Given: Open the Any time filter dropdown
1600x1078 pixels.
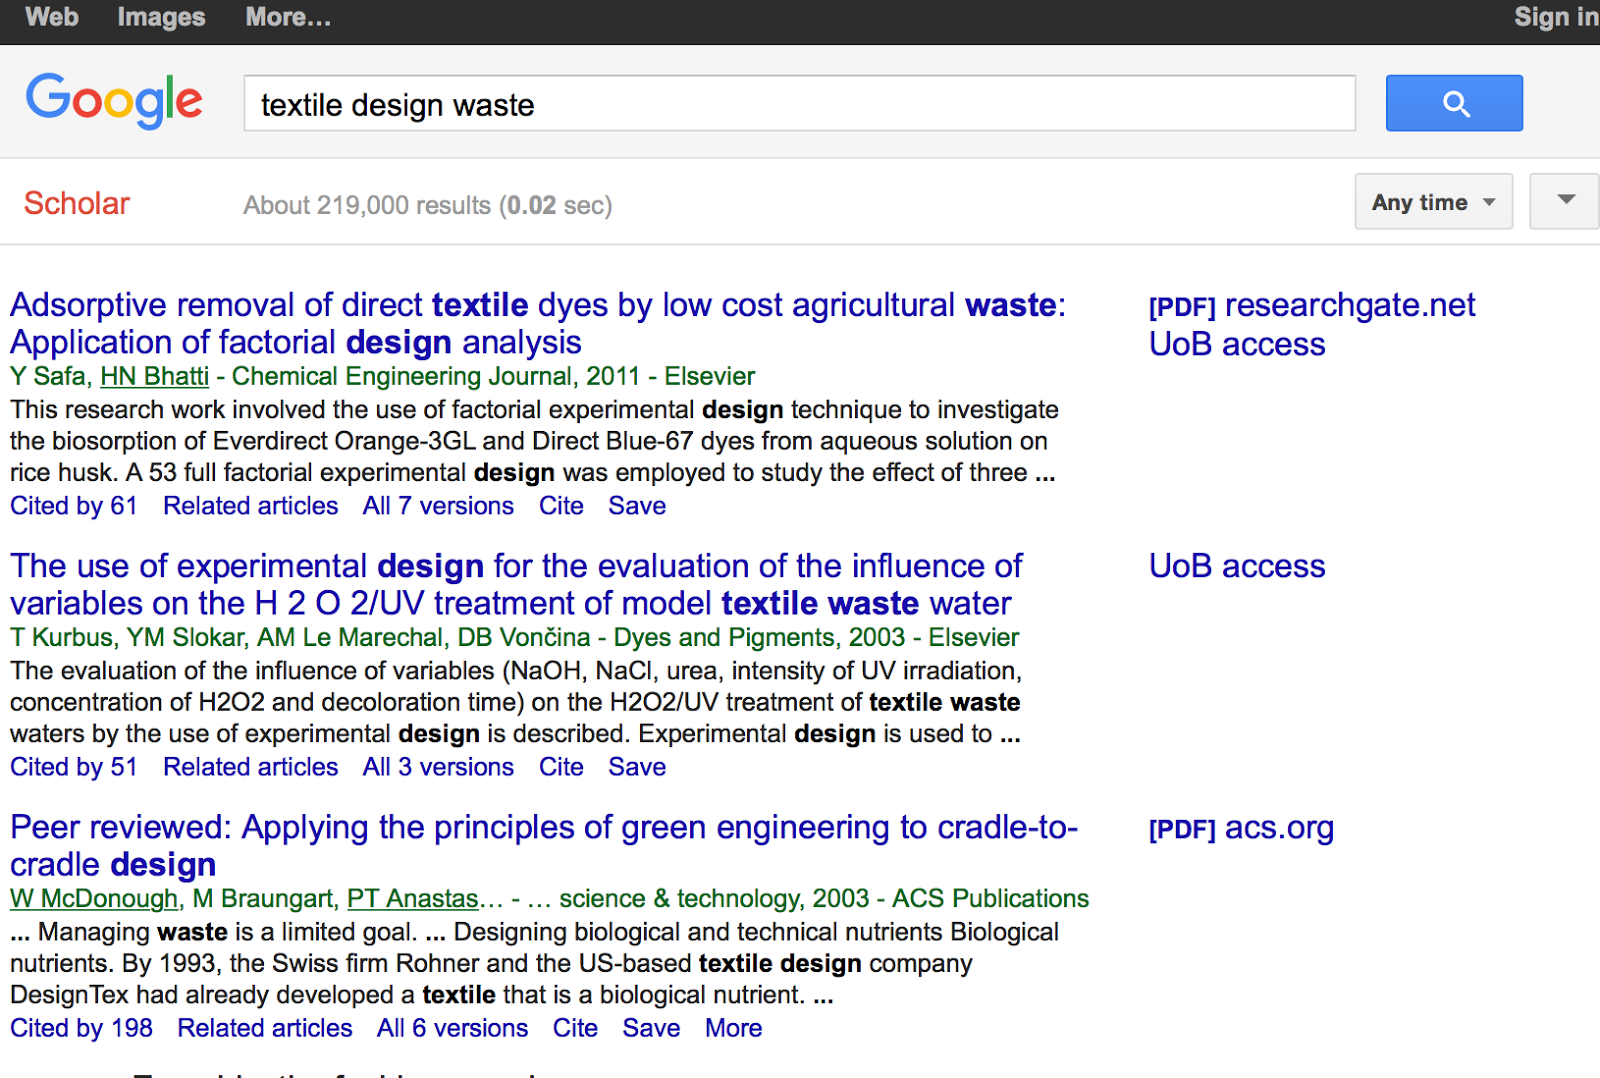Looking at the screenshot, I should point(1432,201).
